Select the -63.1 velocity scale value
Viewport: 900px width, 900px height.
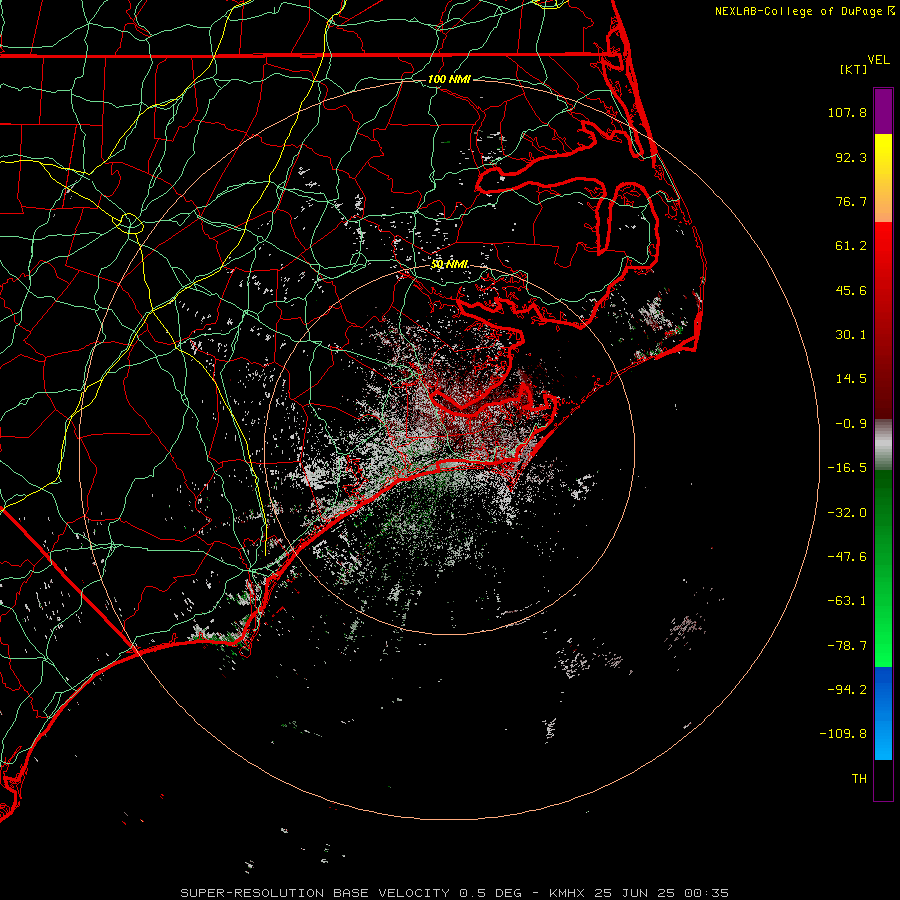[x=847, y=601]
